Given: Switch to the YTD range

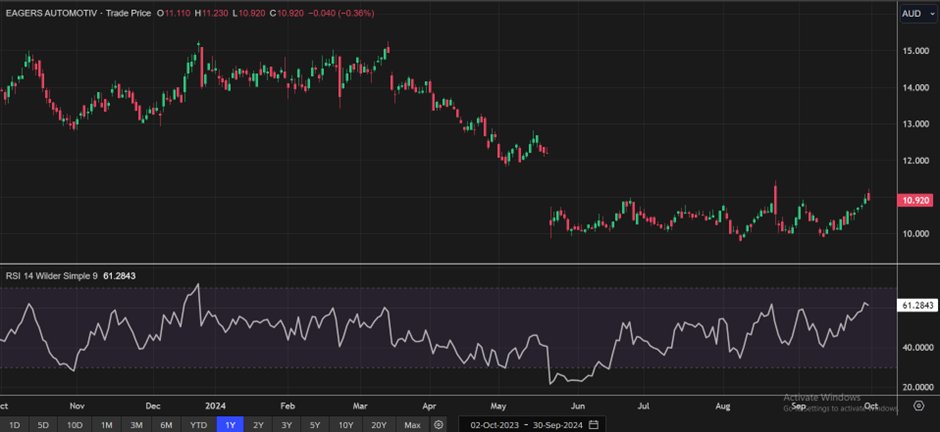Looking at the screenshot, I should [198, 425].
